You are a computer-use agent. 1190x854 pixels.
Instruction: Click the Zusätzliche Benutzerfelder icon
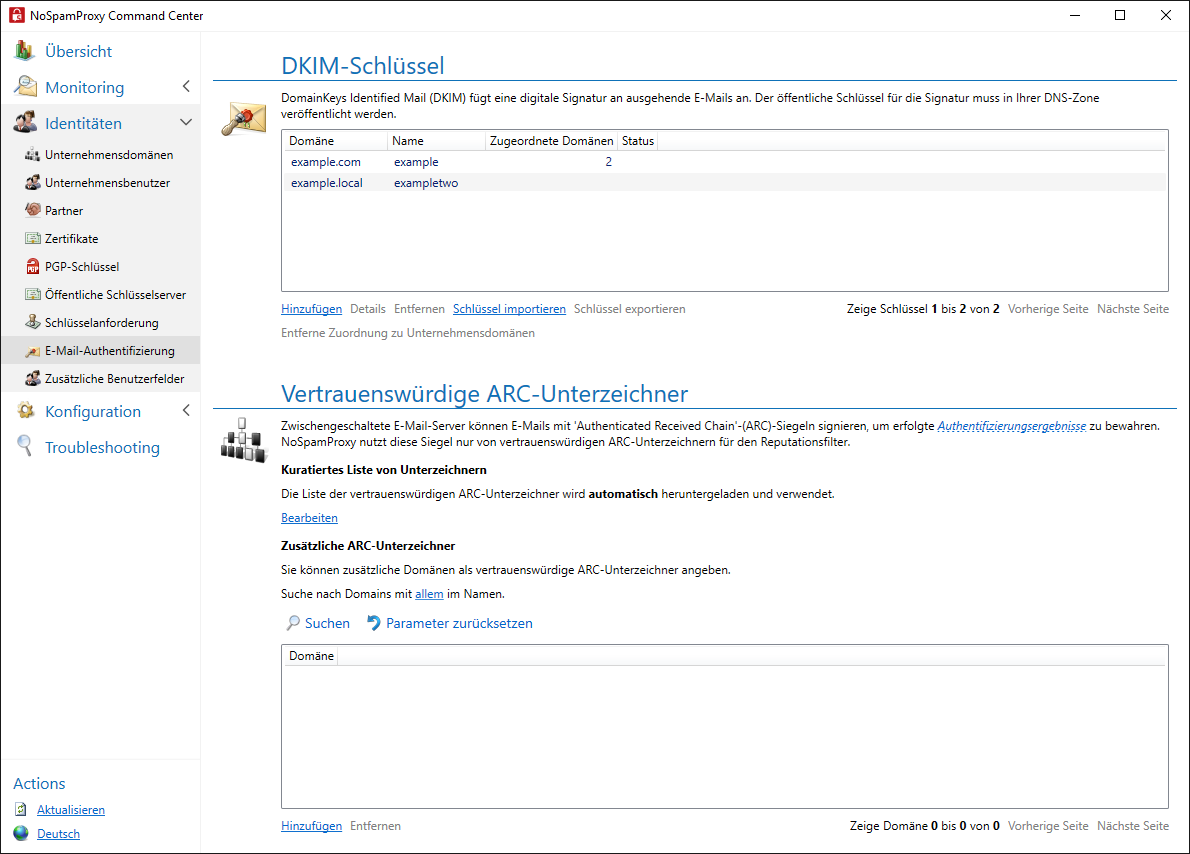click(x=33, y=379)
